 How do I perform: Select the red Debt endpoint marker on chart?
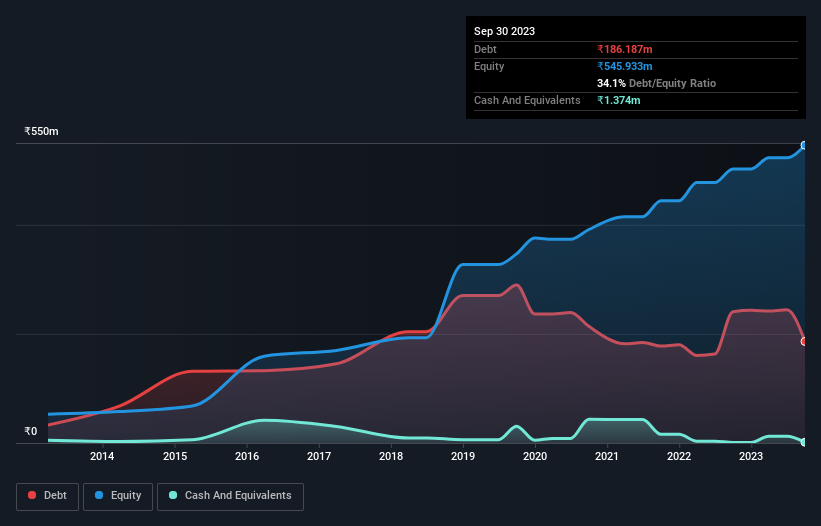(x=804, y=341)
